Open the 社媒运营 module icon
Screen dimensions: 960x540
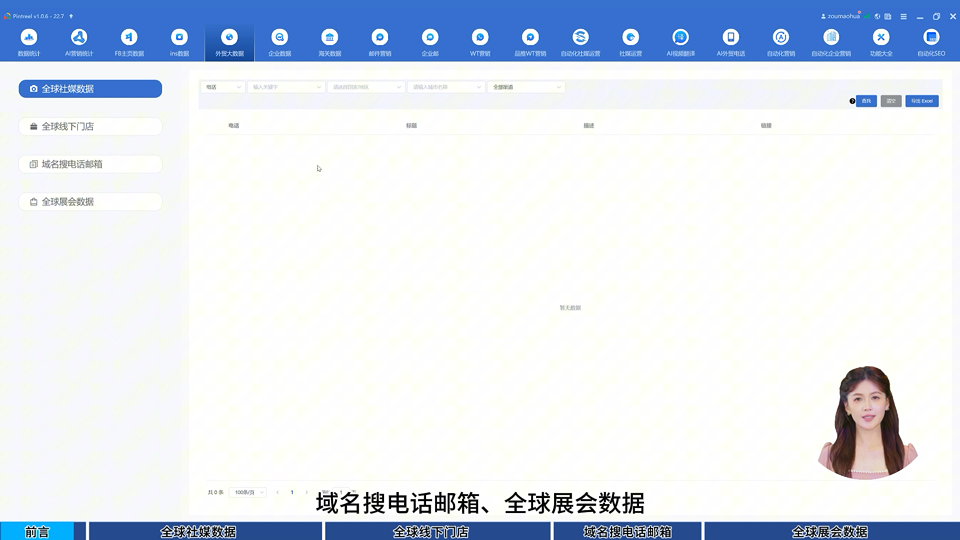click(631, 37)
